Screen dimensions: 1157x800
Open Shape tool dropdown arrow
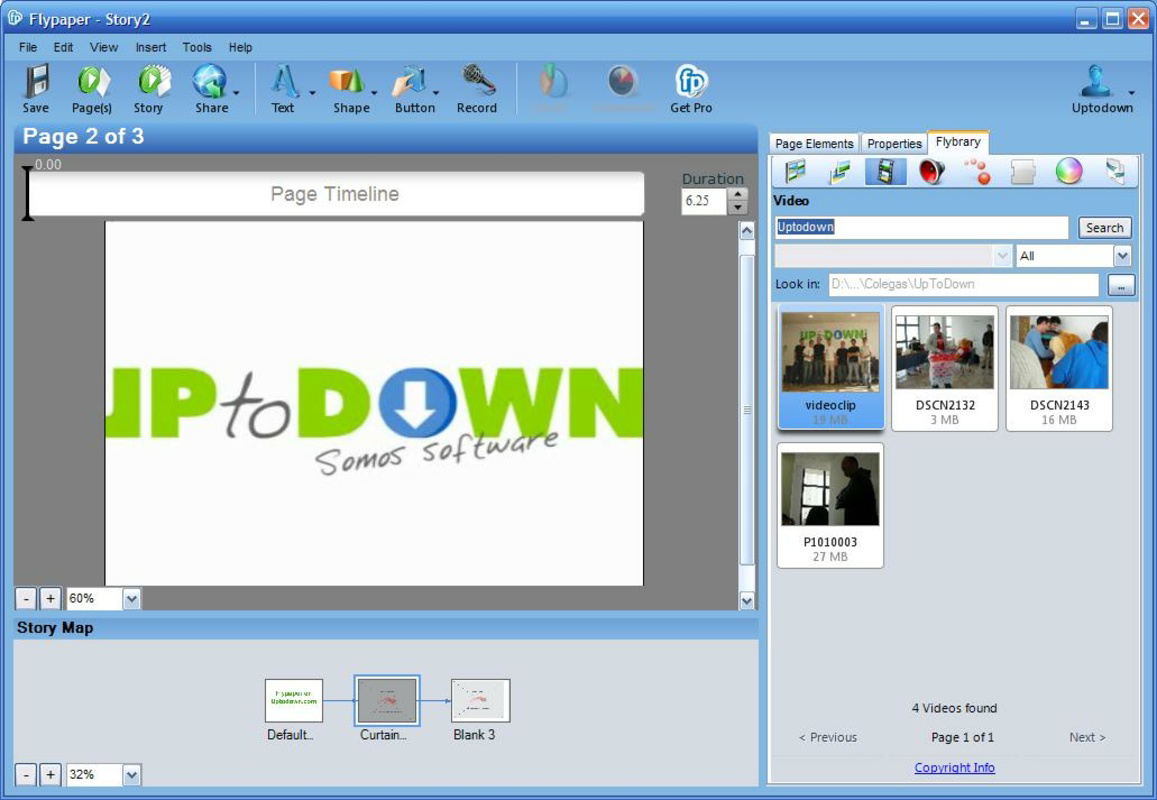point(374,93)
